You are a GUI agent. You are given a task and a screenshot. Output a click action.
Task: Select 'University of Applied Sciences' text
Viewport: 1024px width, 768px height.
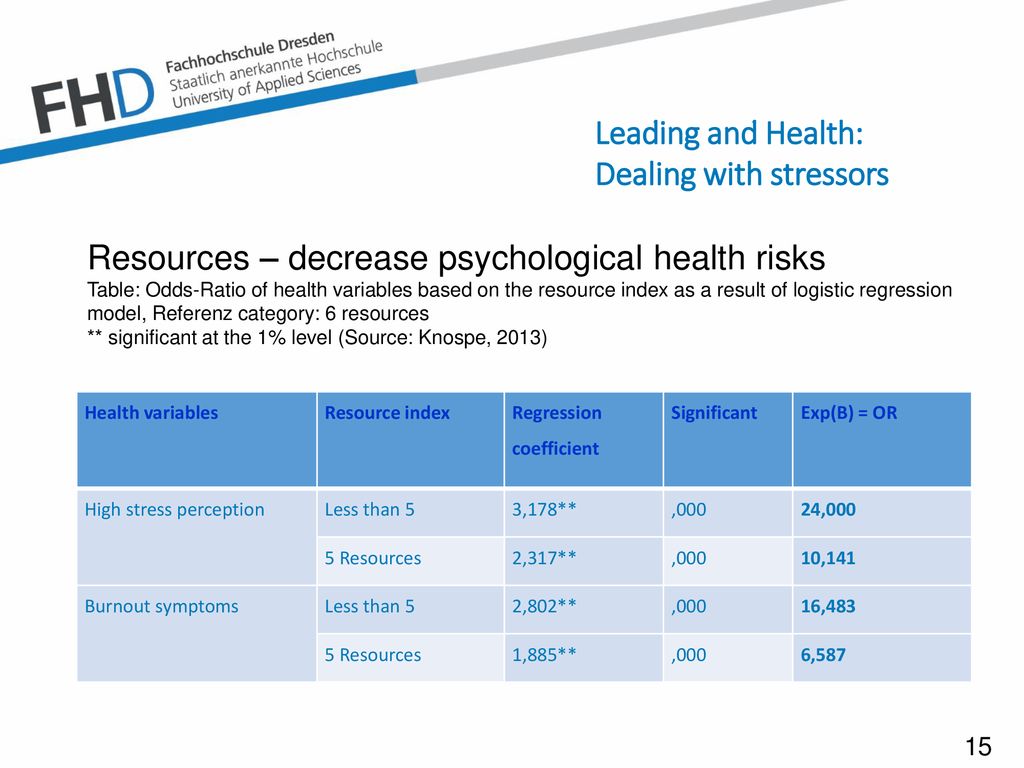(266, 86)
